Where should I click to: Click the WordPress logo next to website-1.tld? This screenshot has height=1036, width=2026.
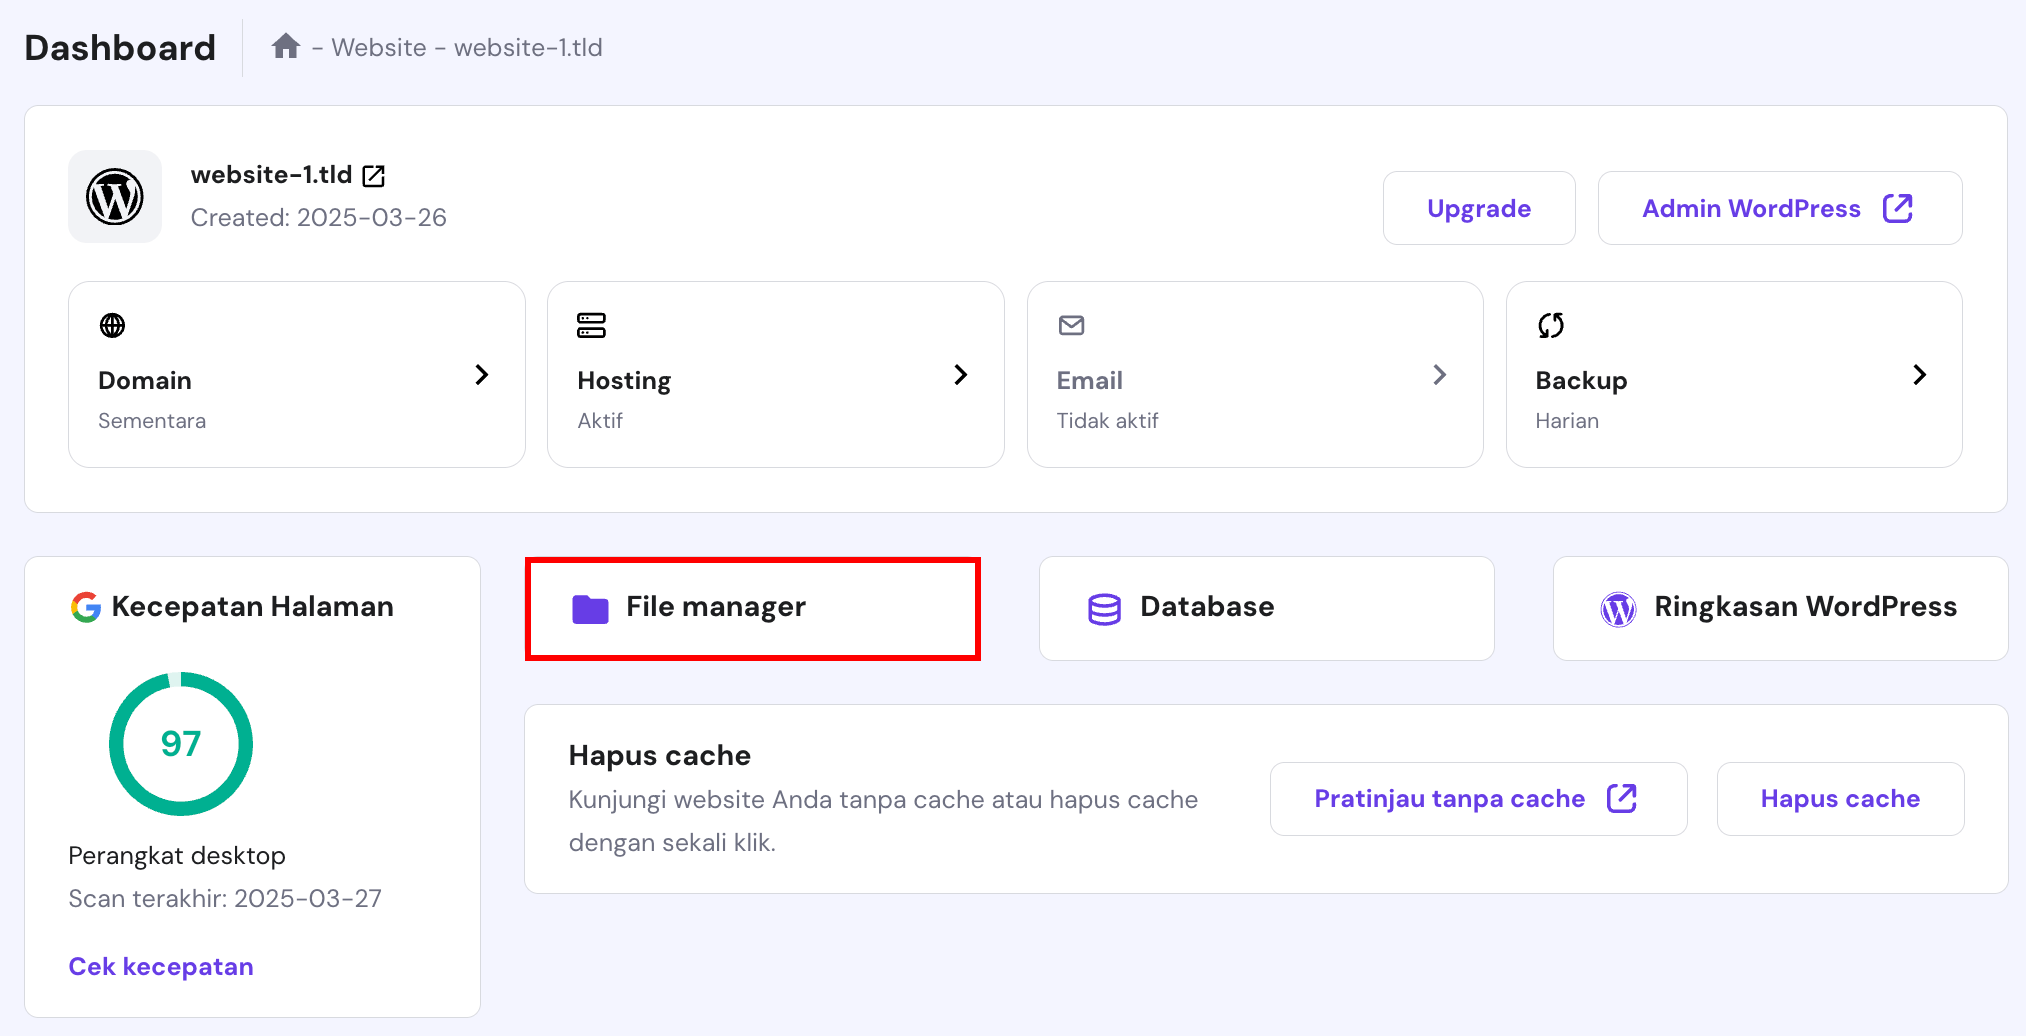pos(114,197)
